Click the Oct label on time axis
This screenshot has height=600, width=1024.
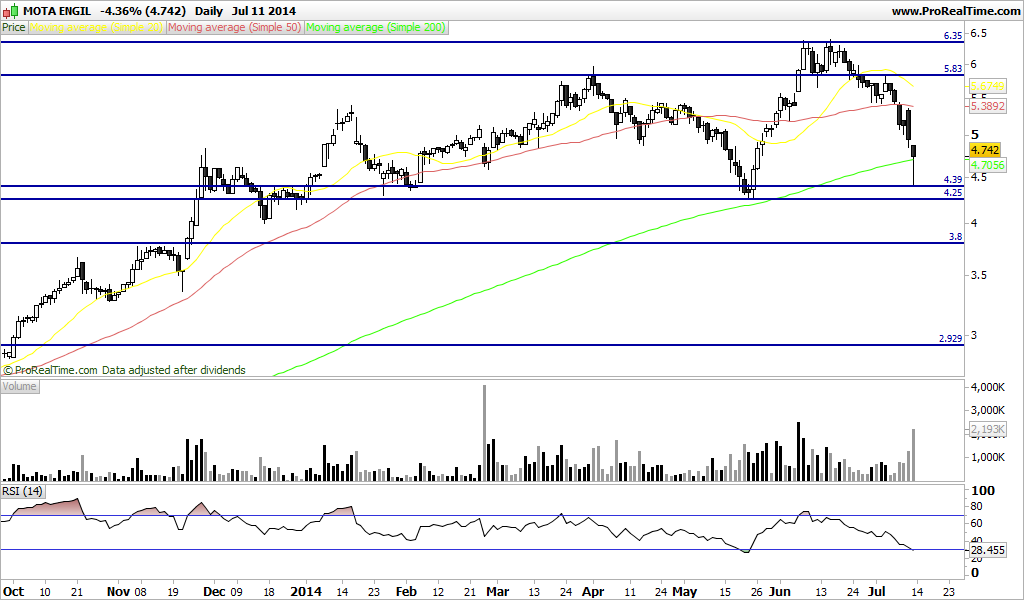14,592
